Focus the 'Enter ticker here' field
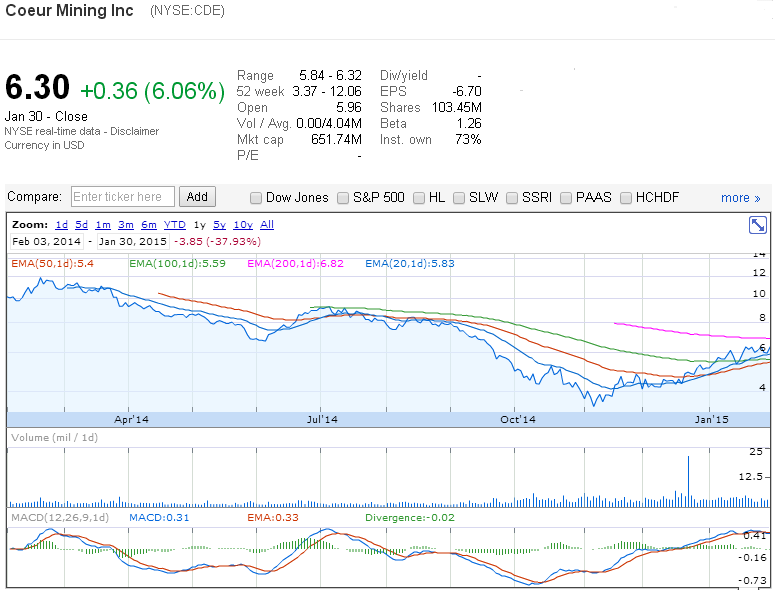 click(123, 197)
